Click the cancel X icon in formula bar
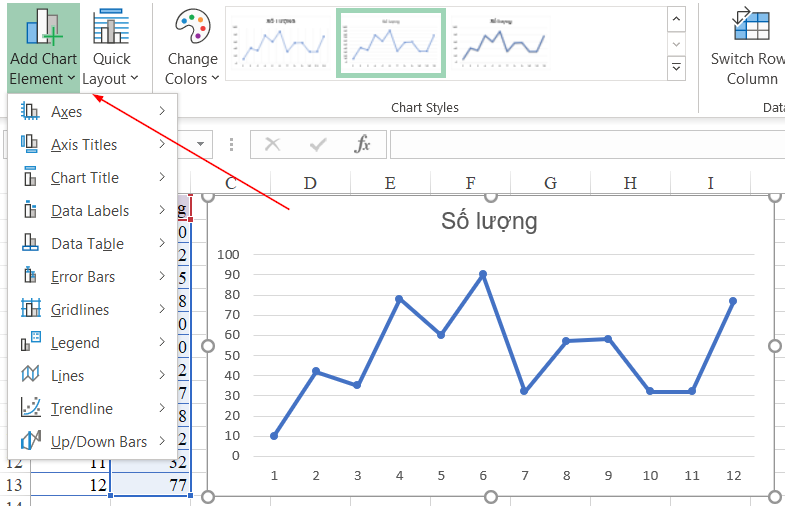Screen dimensions: 785x506 tap(272, 145)
